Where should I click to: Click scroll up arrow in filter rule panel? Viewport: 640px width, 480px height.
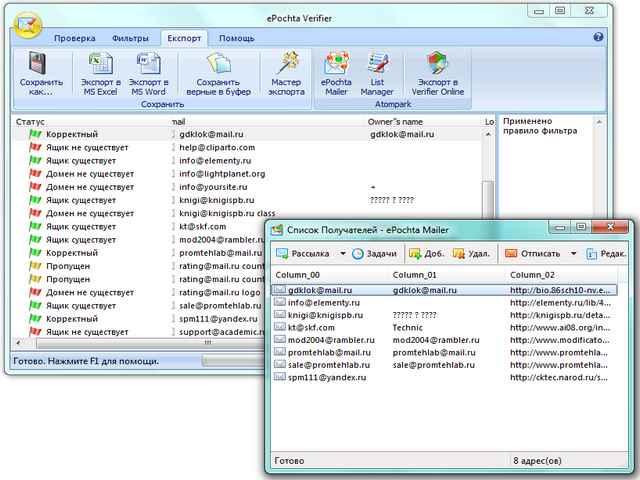(599, 122)
